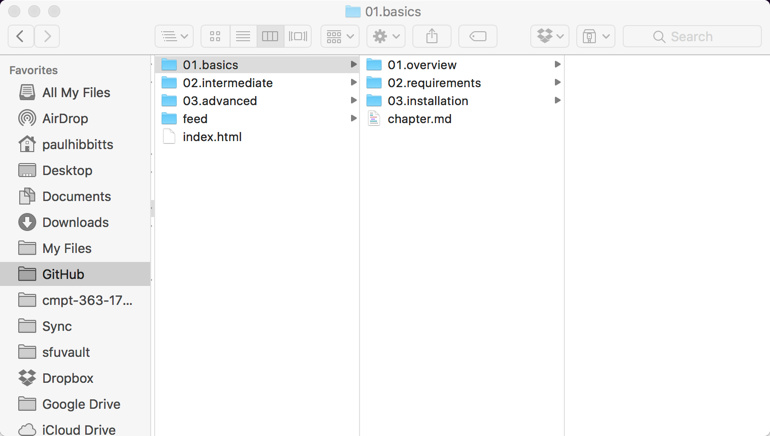Click the arrow next to feed
Viewport: 770px width, 436px height.
353,118
